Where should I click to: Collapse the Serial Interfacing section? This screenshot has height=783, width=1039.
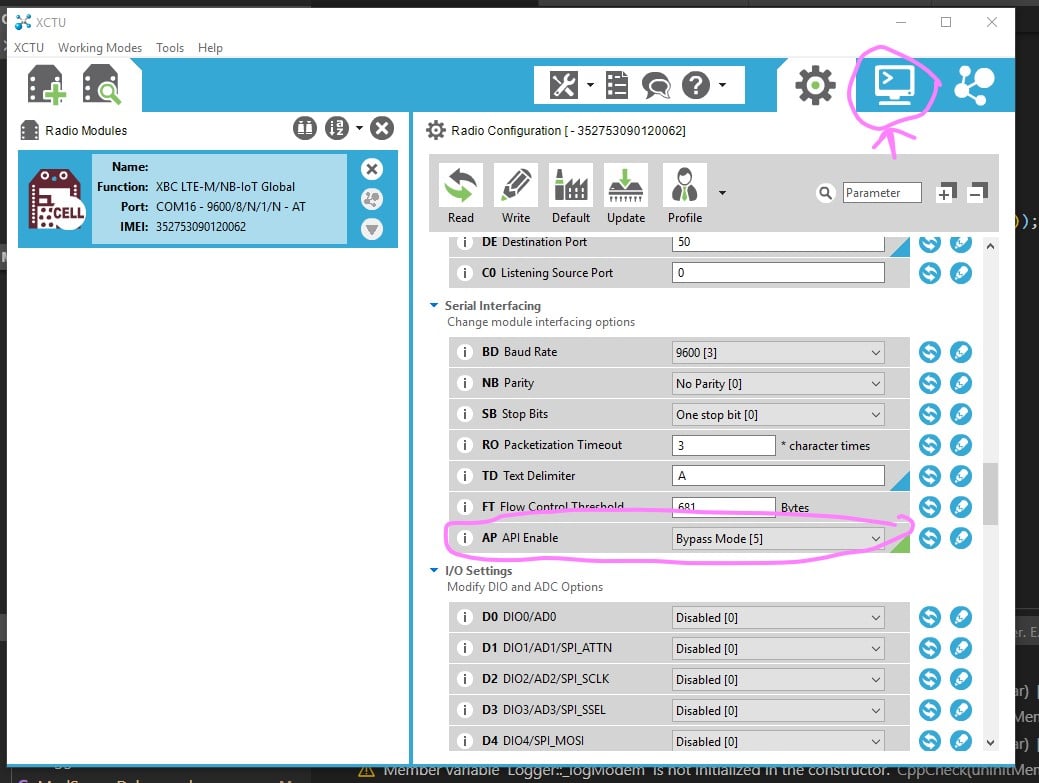(x=434, y=306)
